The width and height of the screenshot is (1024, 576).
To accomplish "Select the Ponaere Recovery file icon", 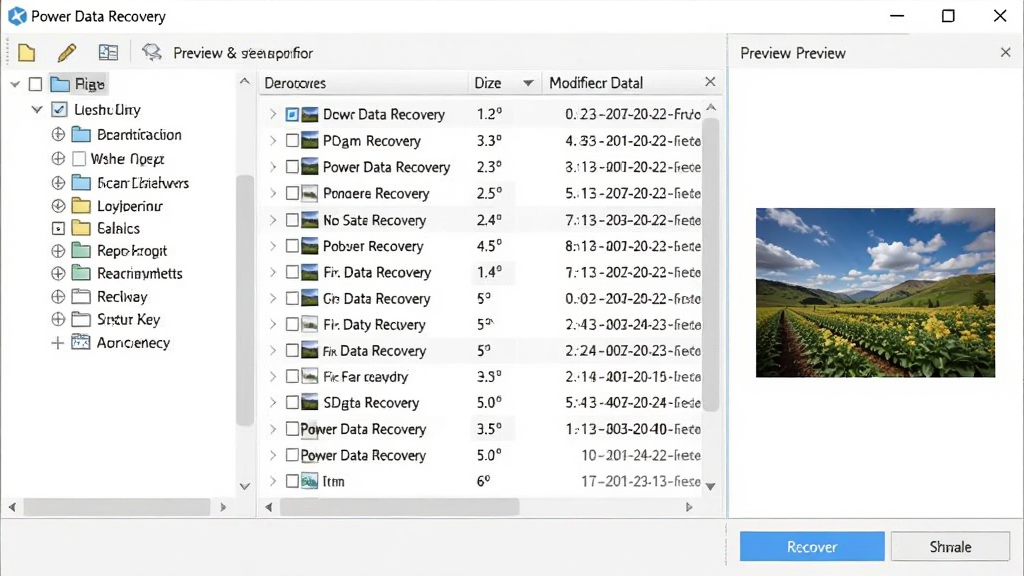I will (x=310, y=193).
